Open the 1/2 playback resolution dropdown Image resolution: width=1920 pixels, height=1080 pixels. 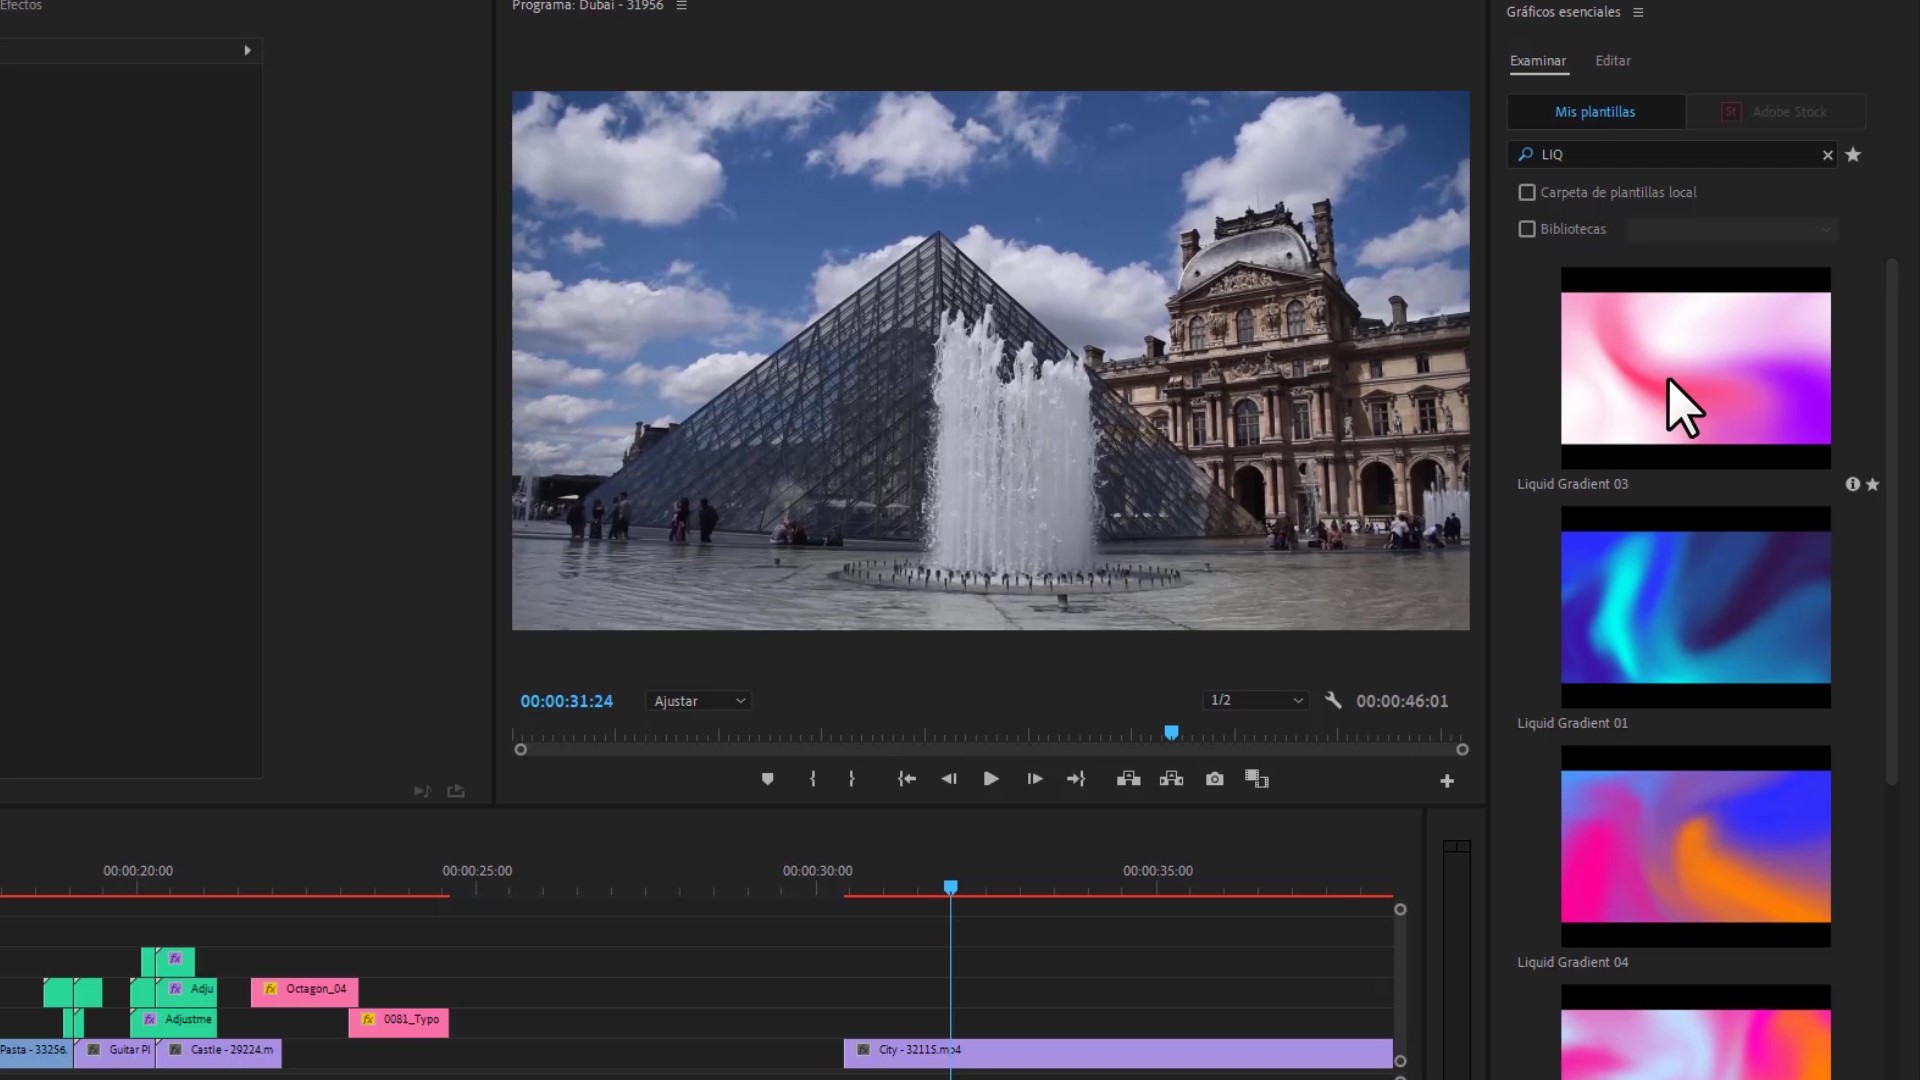tap(1256, 700)
